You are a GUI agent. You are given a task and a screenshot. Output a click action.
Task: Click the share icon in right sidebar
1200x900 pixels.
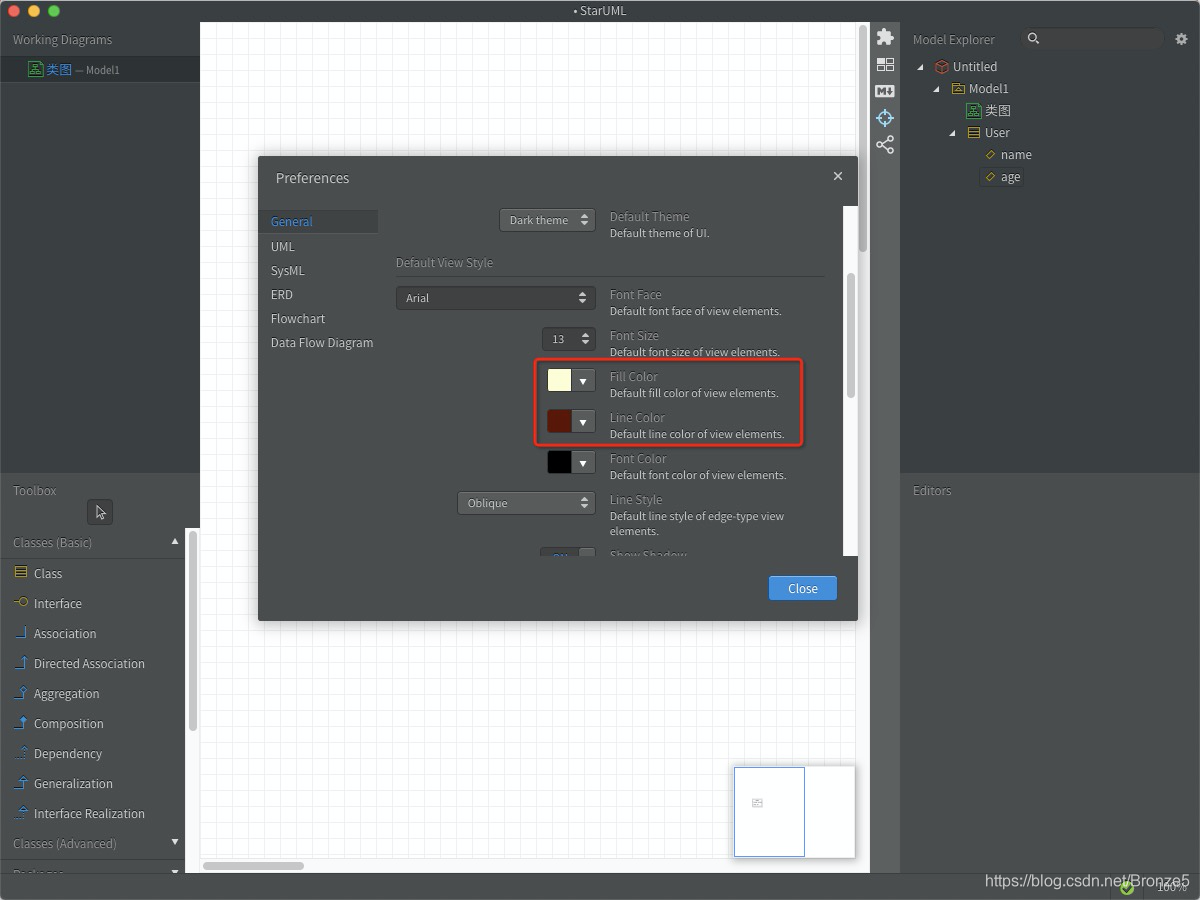pos(885,145)
